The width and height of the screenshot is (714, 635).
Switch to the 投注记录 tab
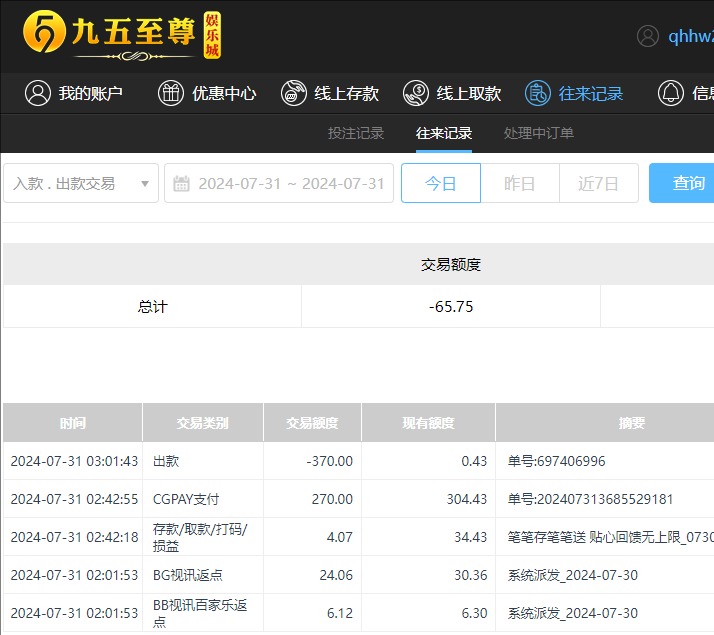tap(356, 133)
